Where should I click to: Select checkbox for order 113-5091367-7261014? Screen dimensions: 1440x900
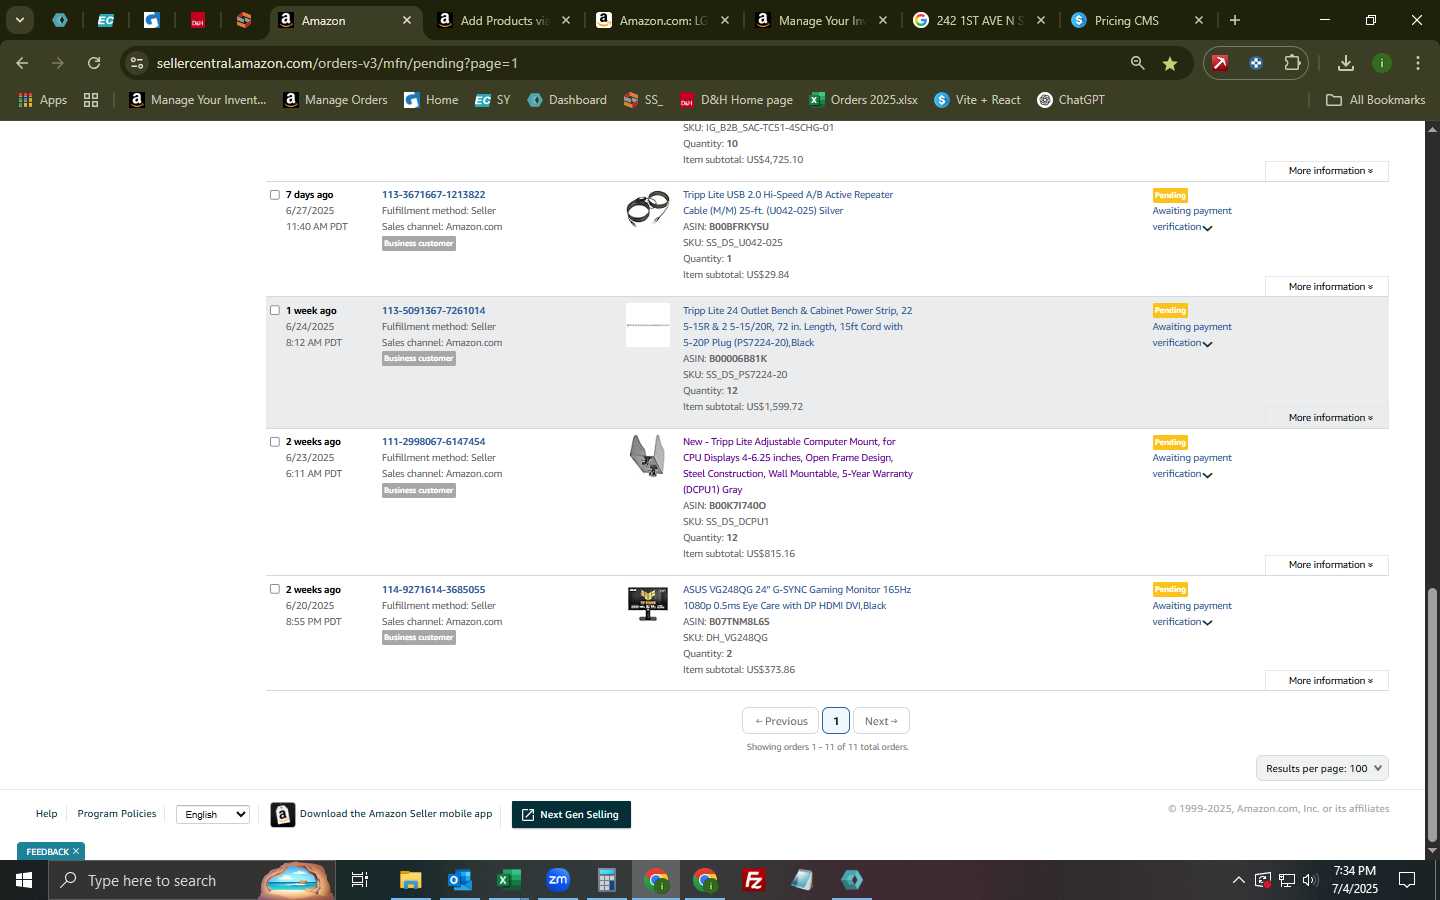pos(275,310)
